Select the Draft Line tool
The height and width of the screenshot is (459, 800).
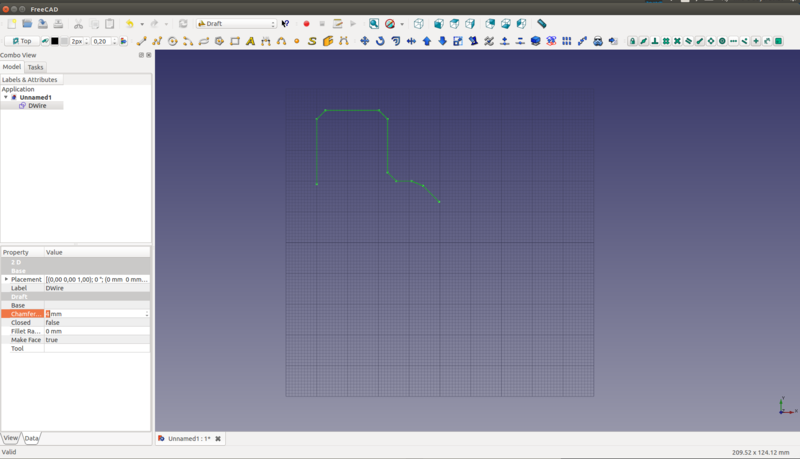point(141,41)
